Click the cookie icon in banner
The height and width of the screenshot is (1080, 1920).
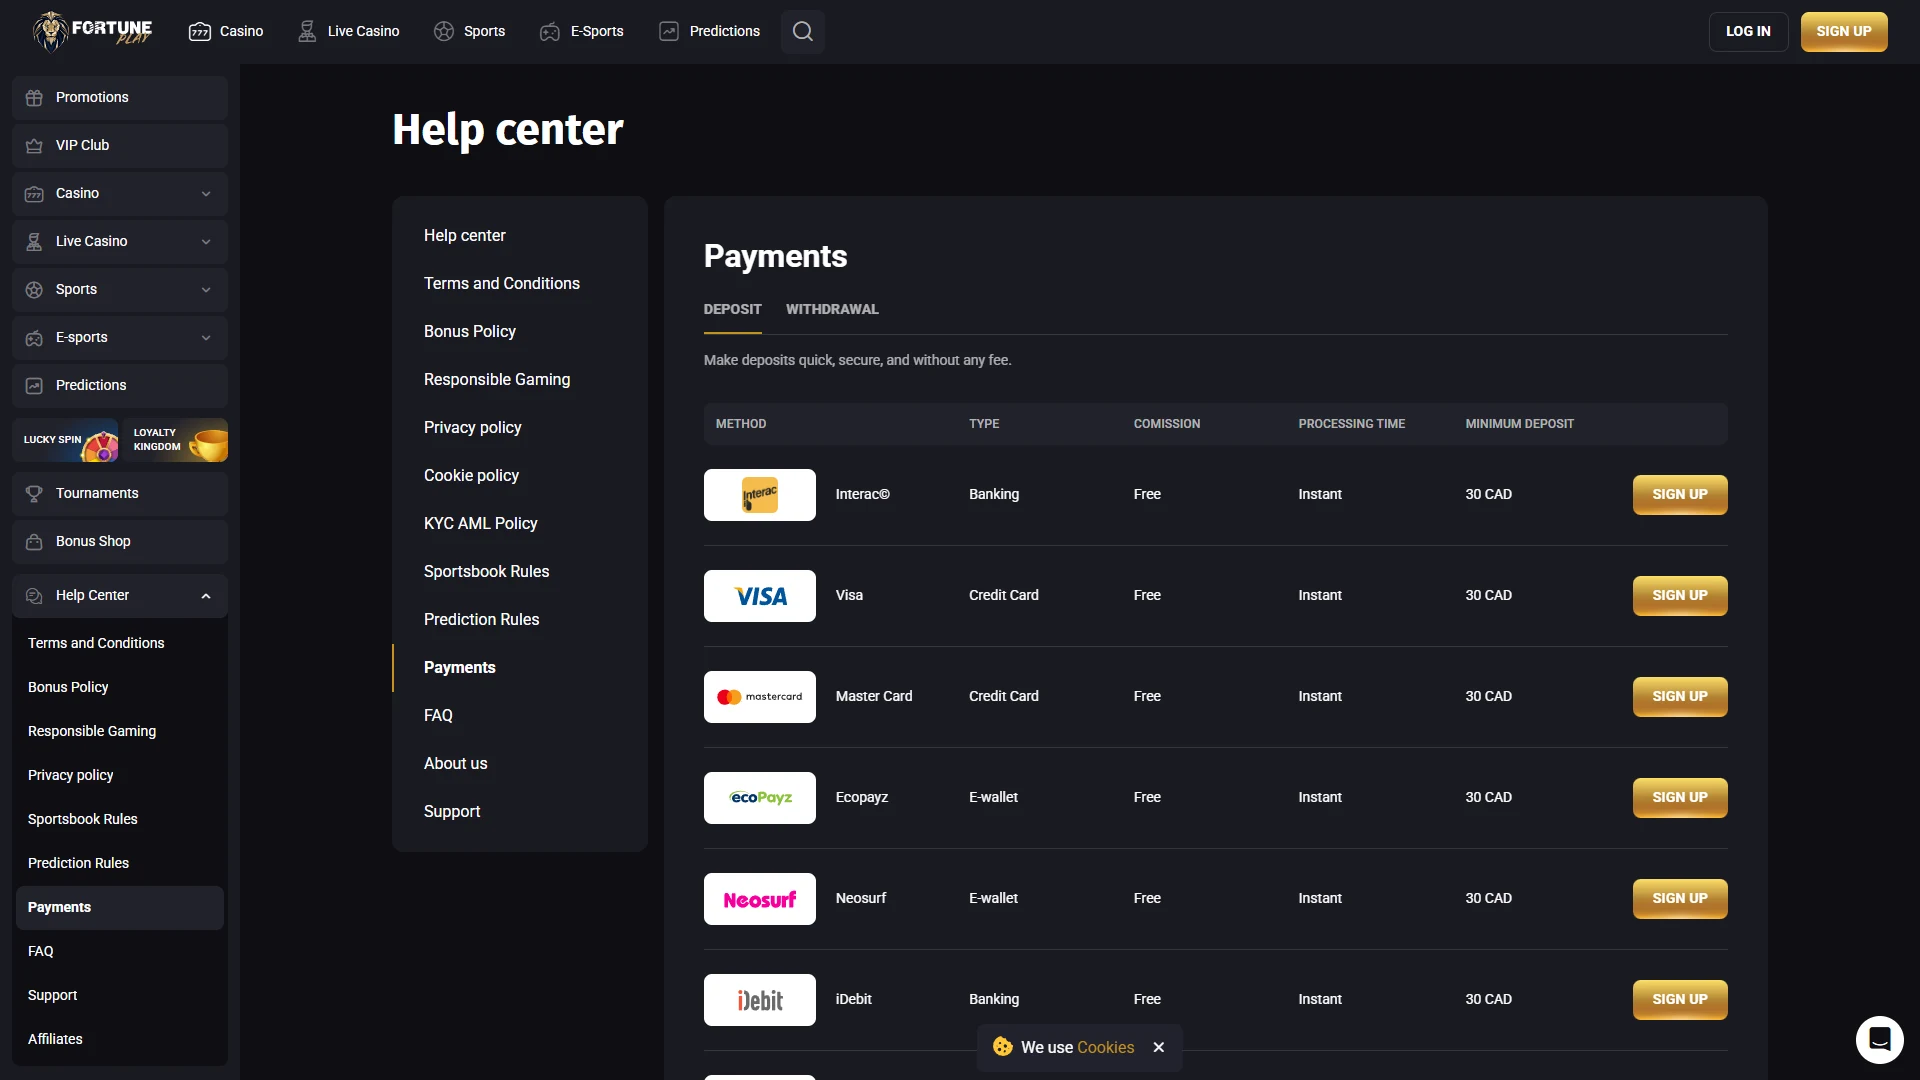pos(1002,1047)
